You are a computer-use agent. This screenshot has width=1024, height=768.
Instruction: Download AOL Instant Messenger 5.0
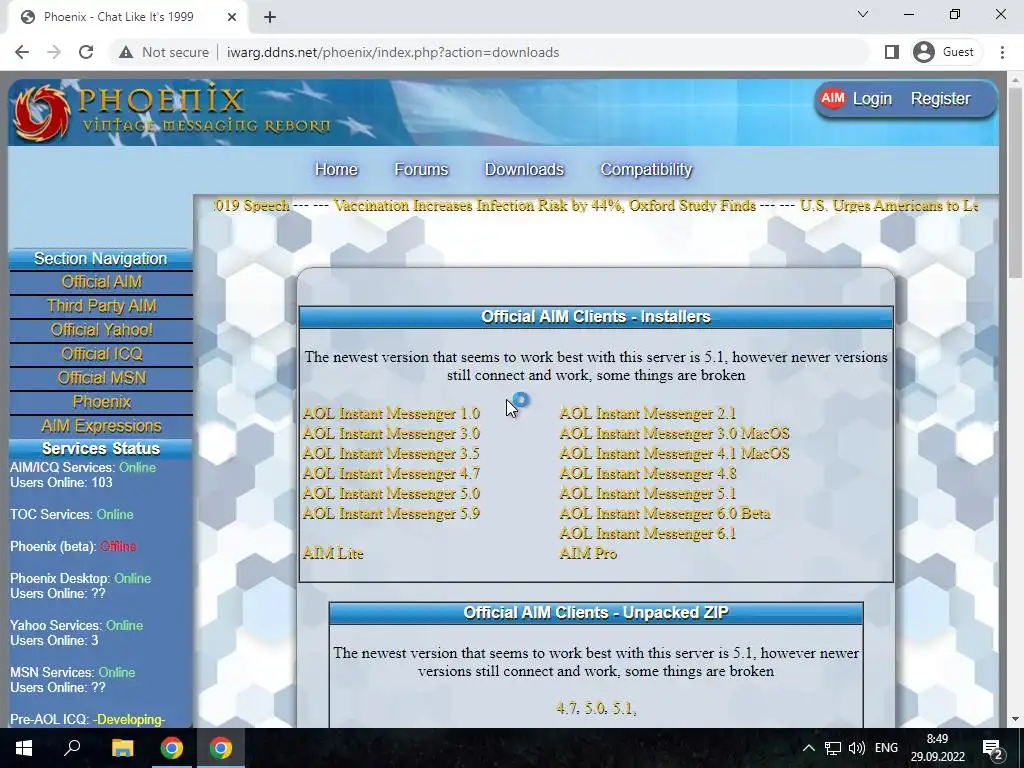click(x=391, y=494)
